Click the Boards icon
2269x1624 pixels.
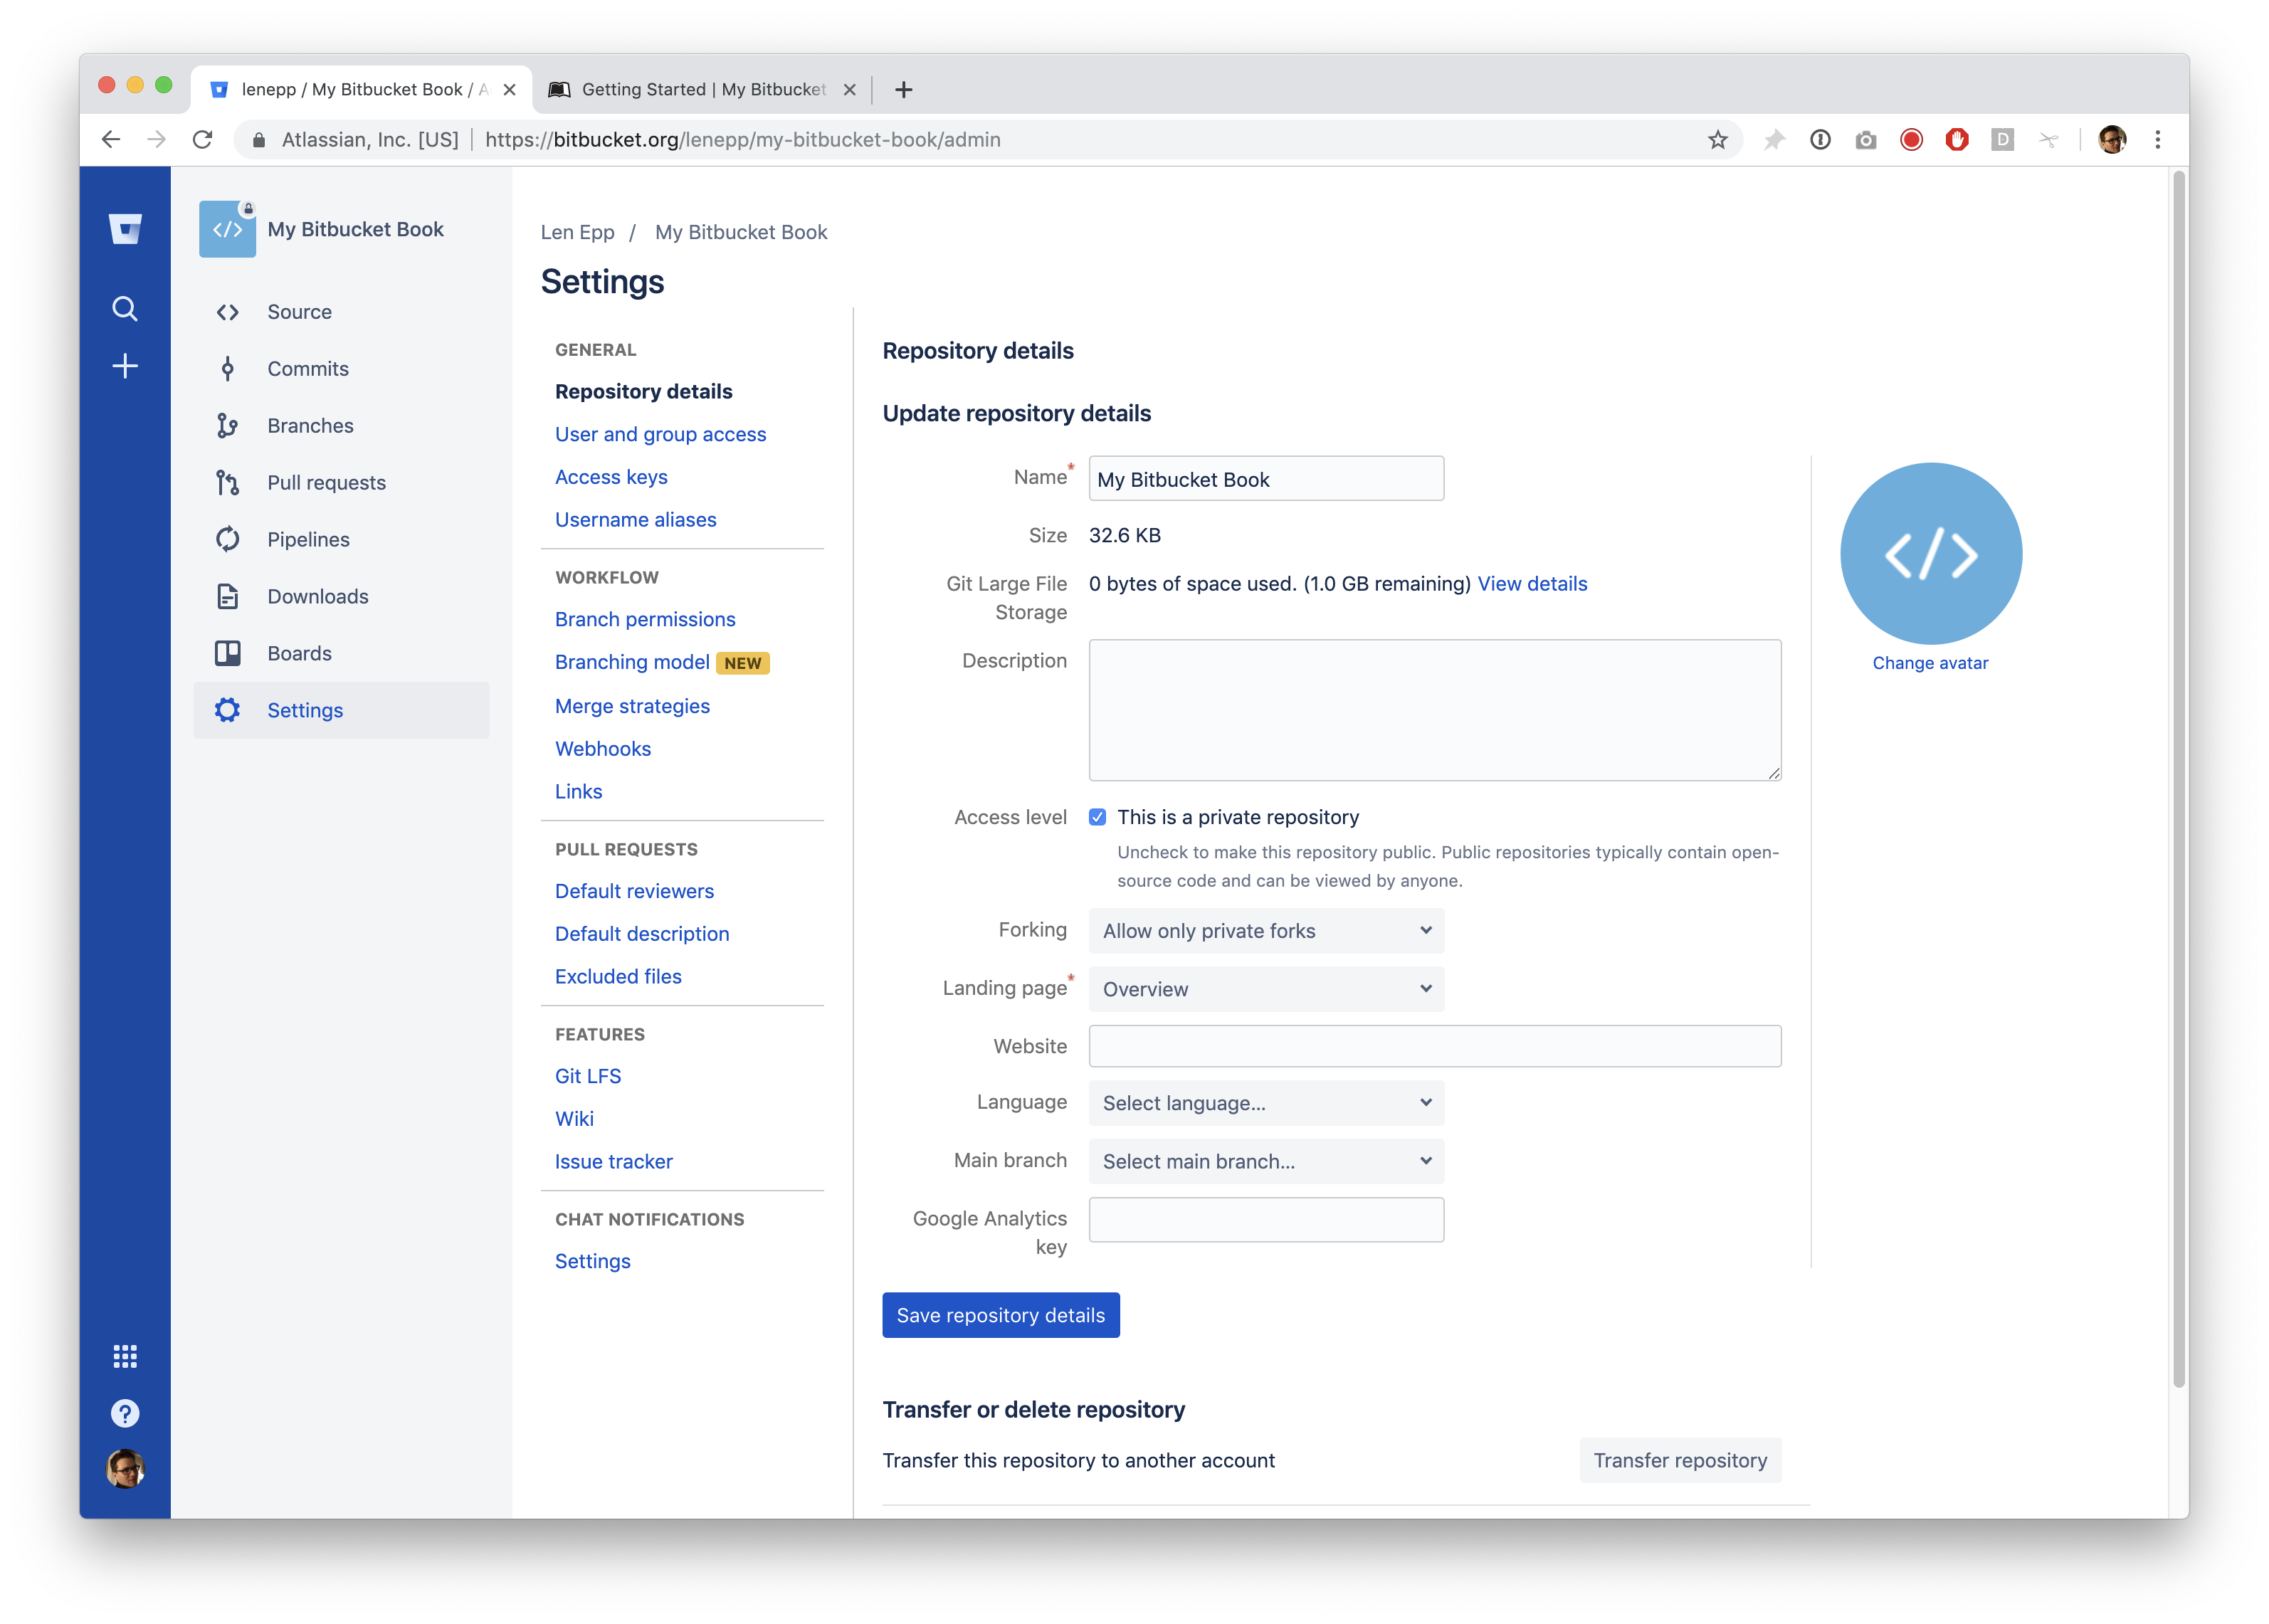(x=228, y=653)
